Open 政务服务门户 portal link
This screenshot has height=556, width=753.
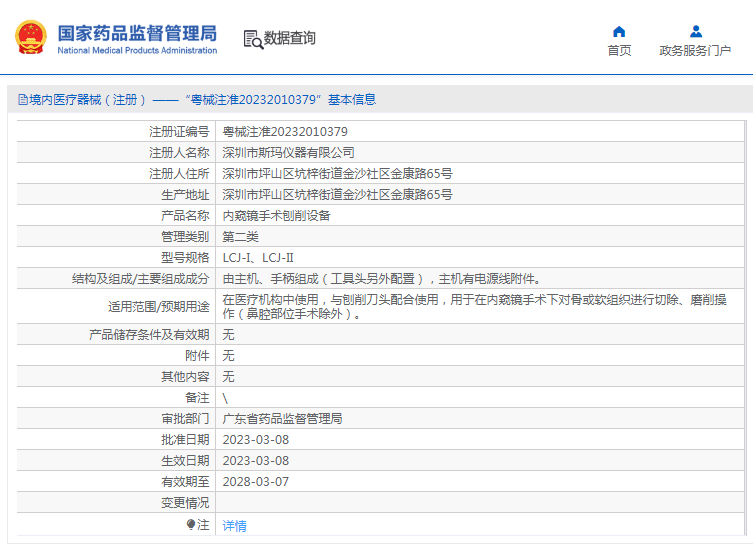pyautogui.click(x=695, y=50)
